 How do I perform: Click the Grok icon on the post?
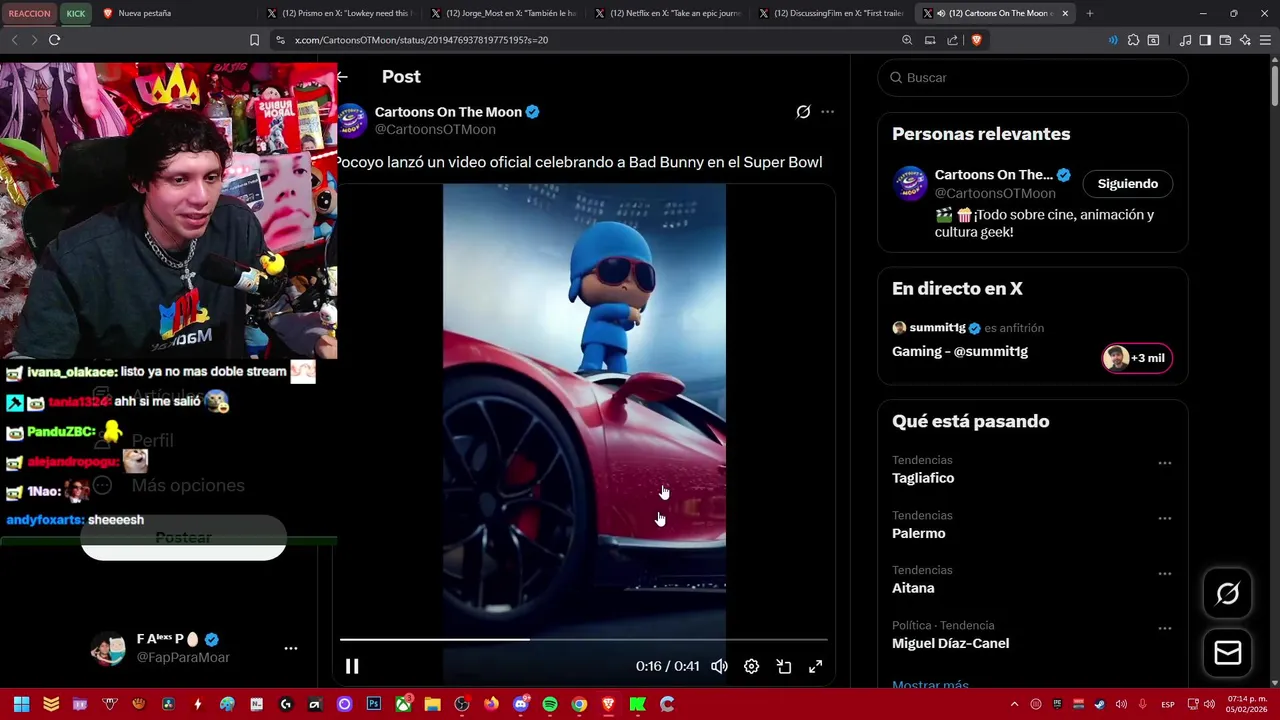pyautogui.click(x=803, y=112)
